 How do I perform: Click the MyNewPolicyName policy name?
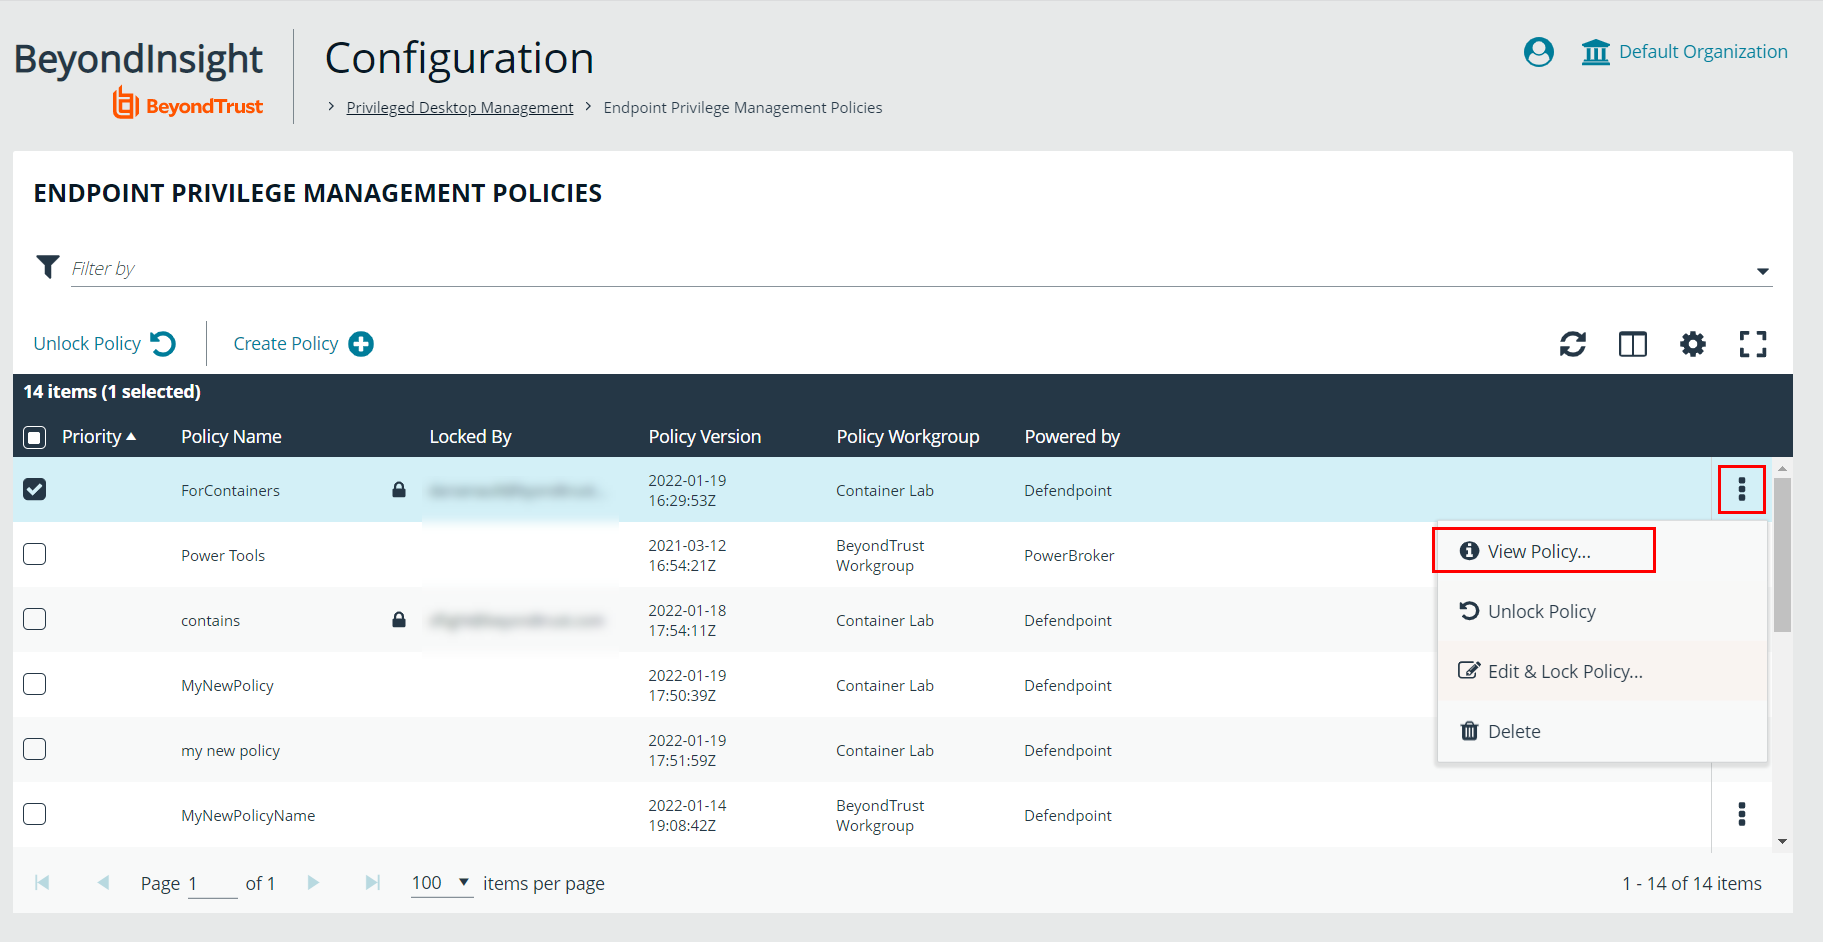click(248, 815)
